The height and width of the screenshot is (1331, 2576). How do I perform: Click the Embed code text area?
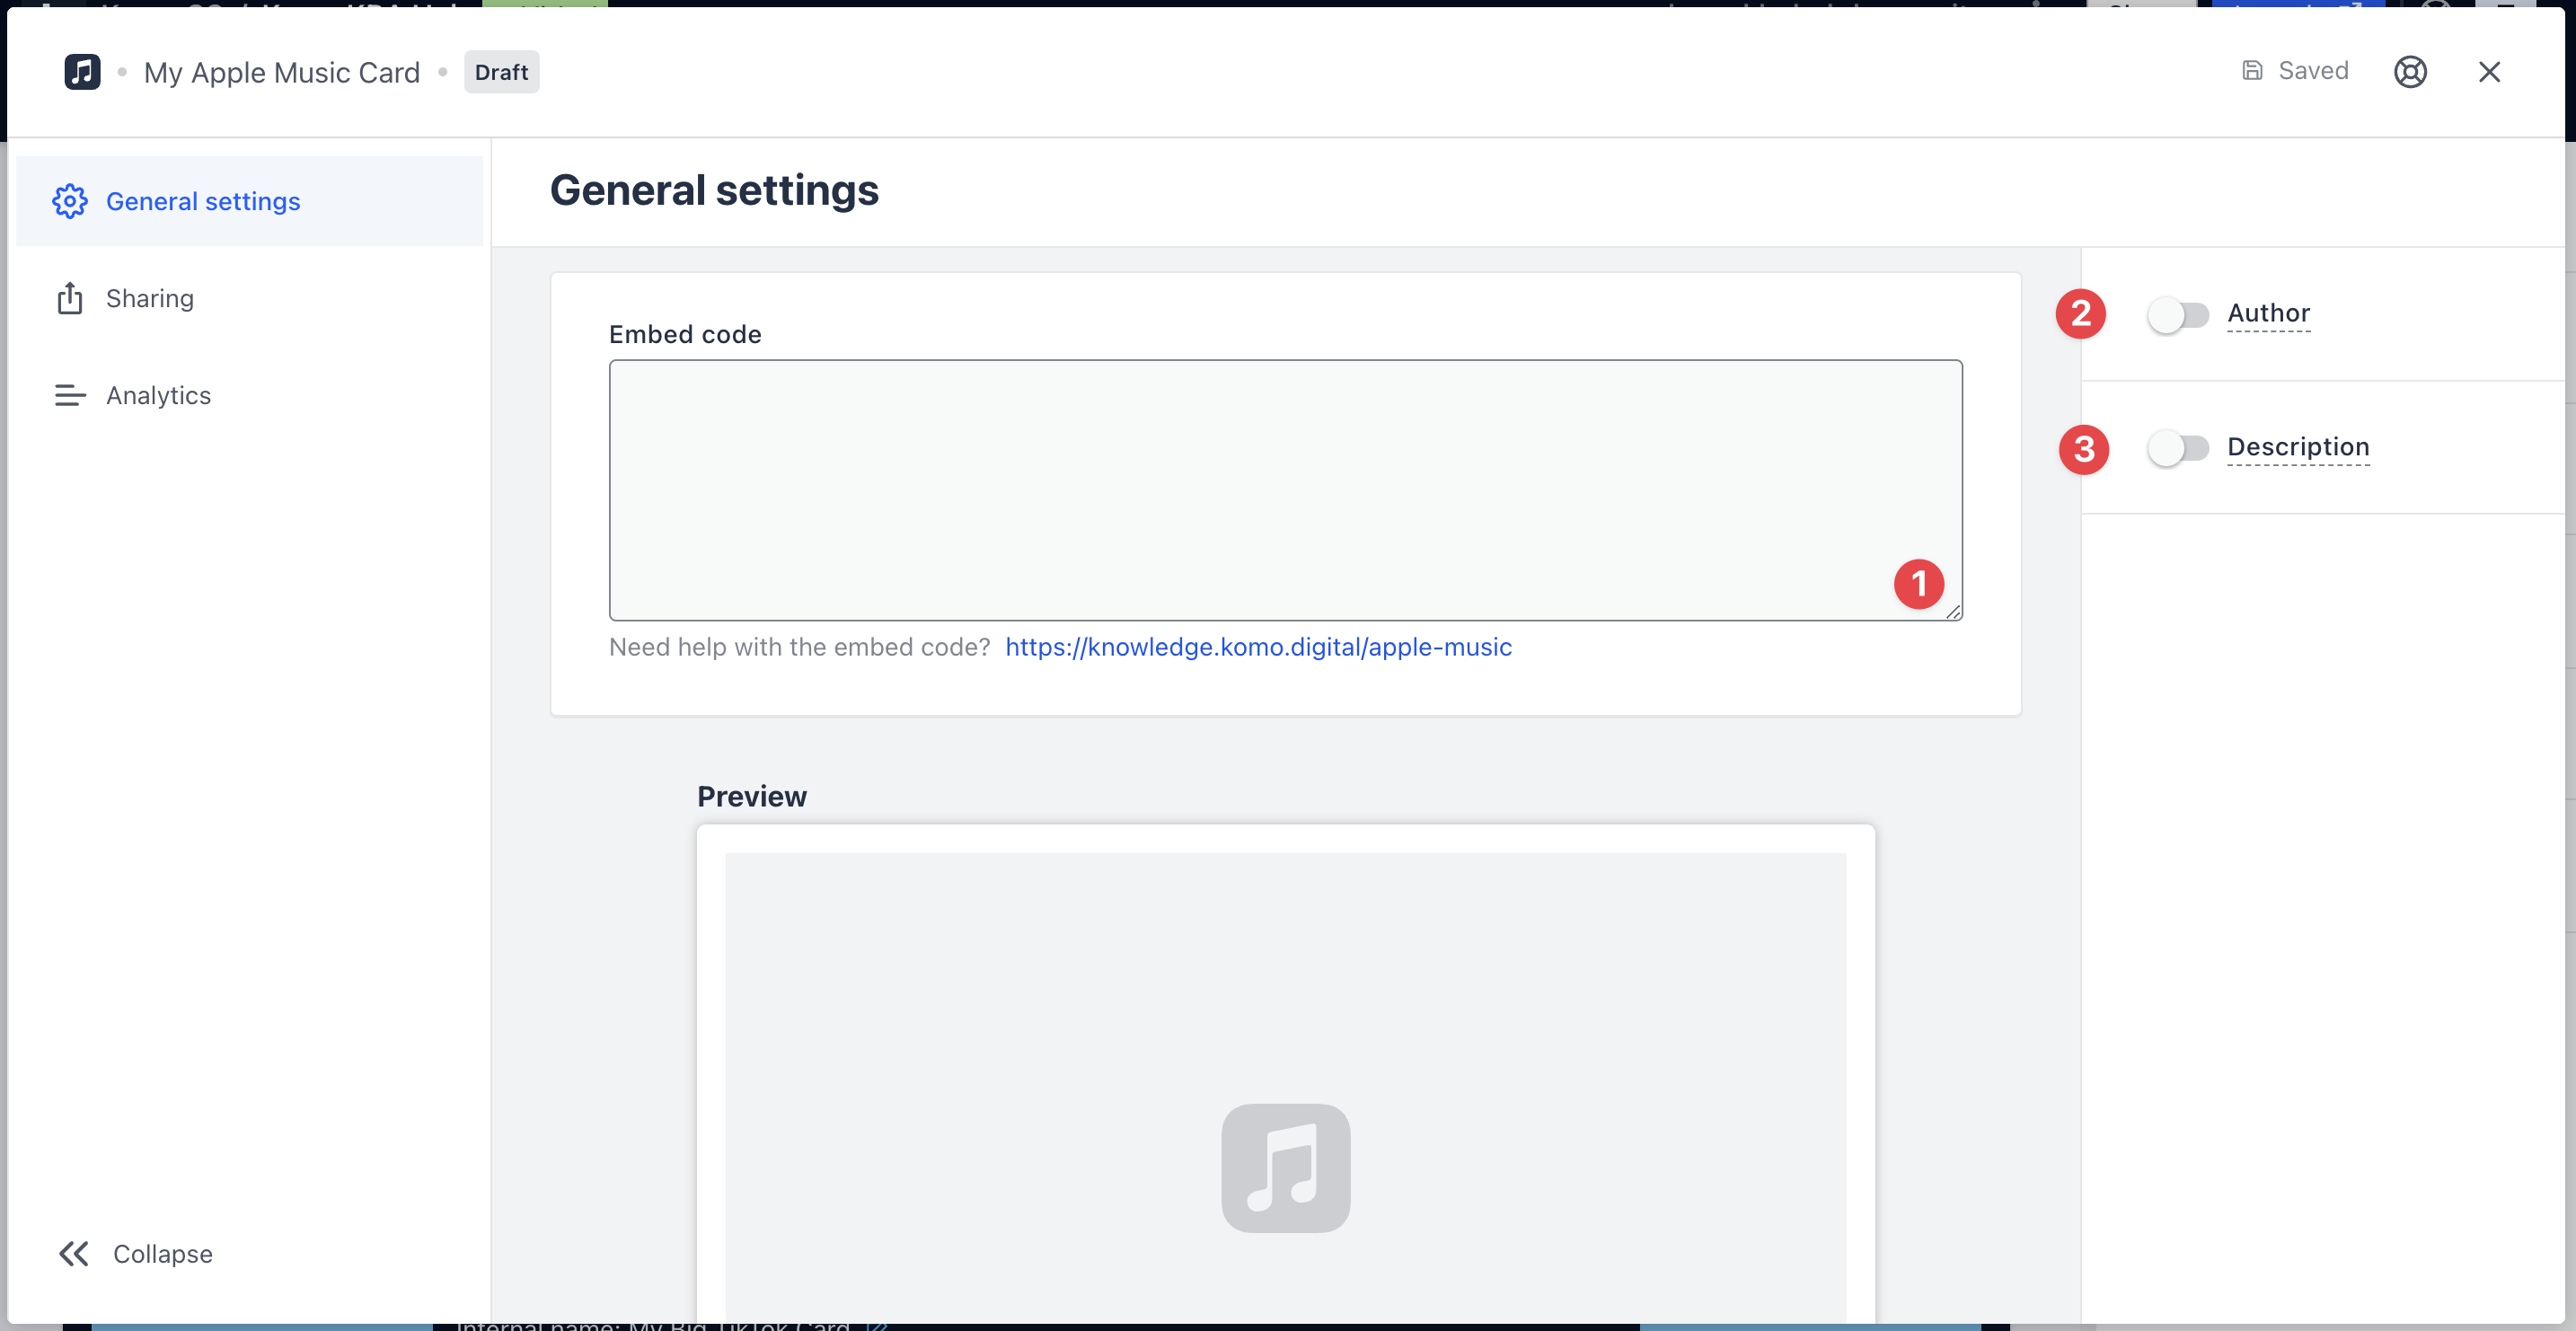point(1285,489)
